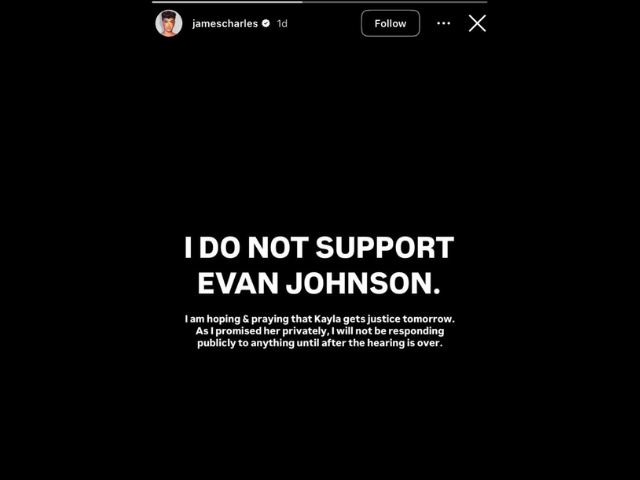Open the three-dot more options menu
The height and width of the screenshot is (480, 640).
tap(443, 23)
